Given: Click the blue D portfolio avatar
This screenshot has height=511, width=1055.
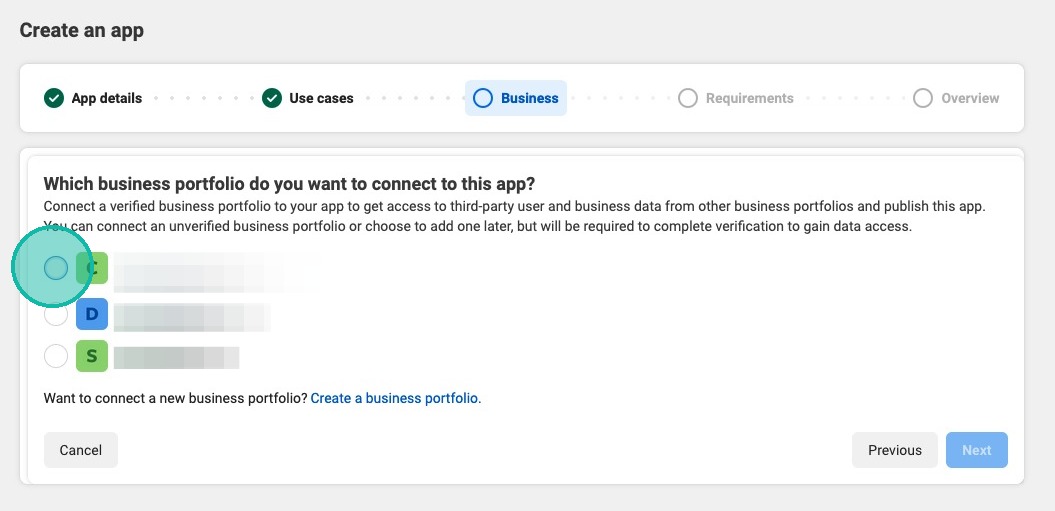Looking at the screenshot, I should click(x=92, y=314).
